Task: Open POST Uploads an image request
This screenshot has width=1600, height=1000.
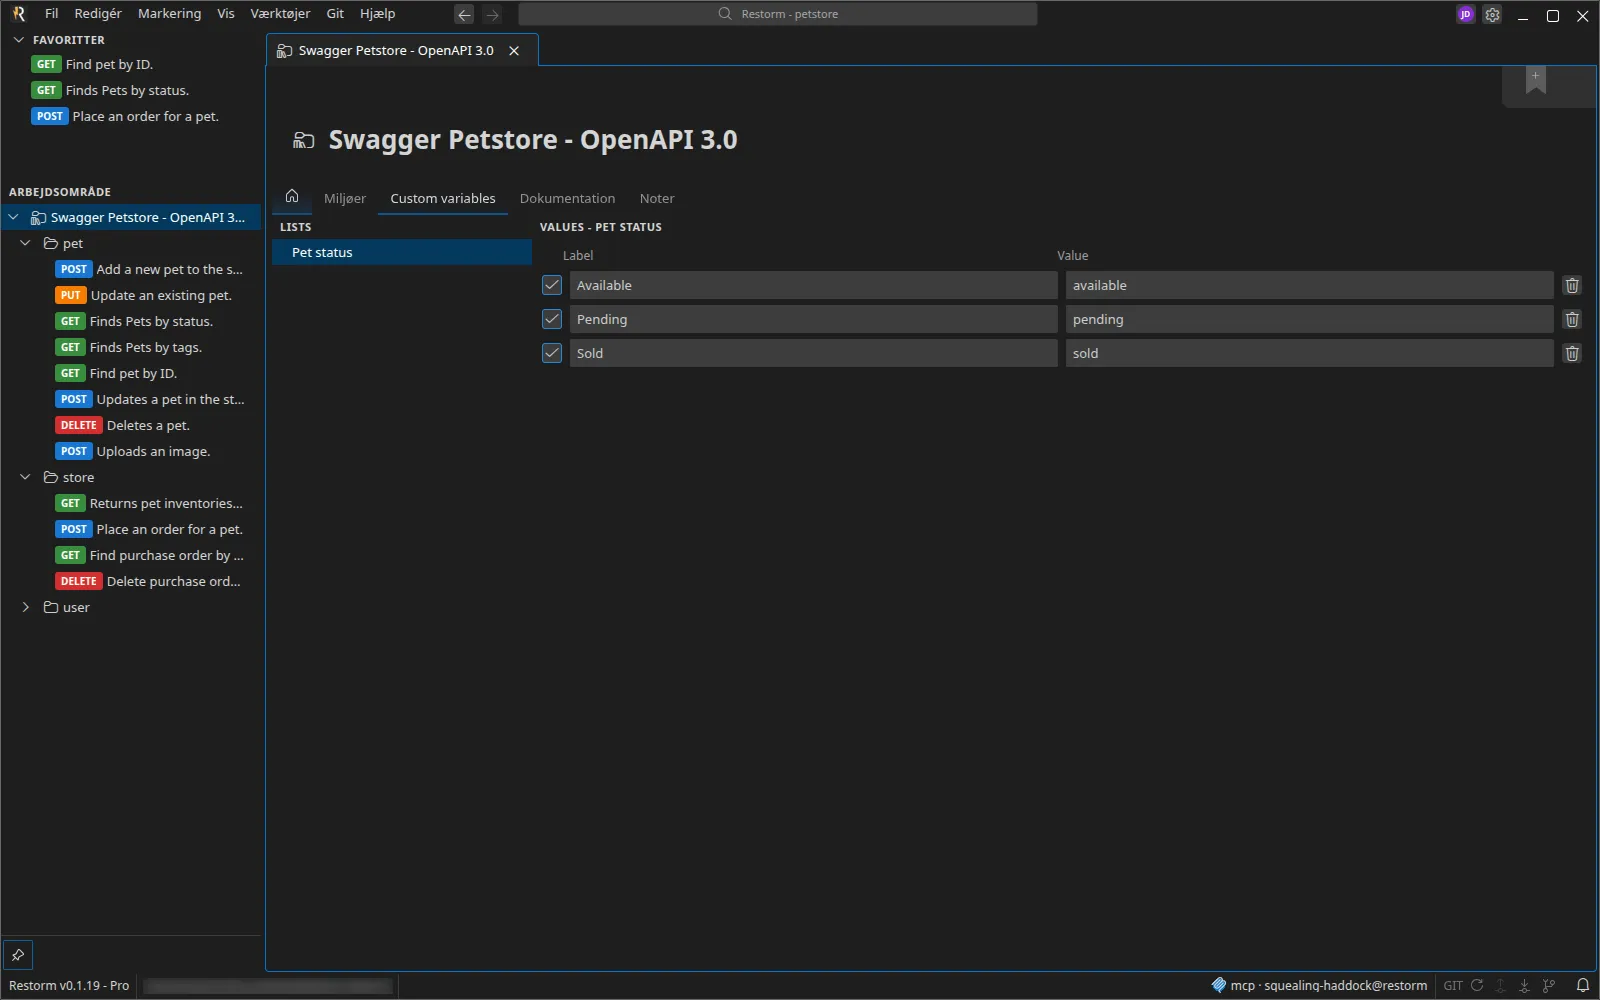Action: coord(131,451)
